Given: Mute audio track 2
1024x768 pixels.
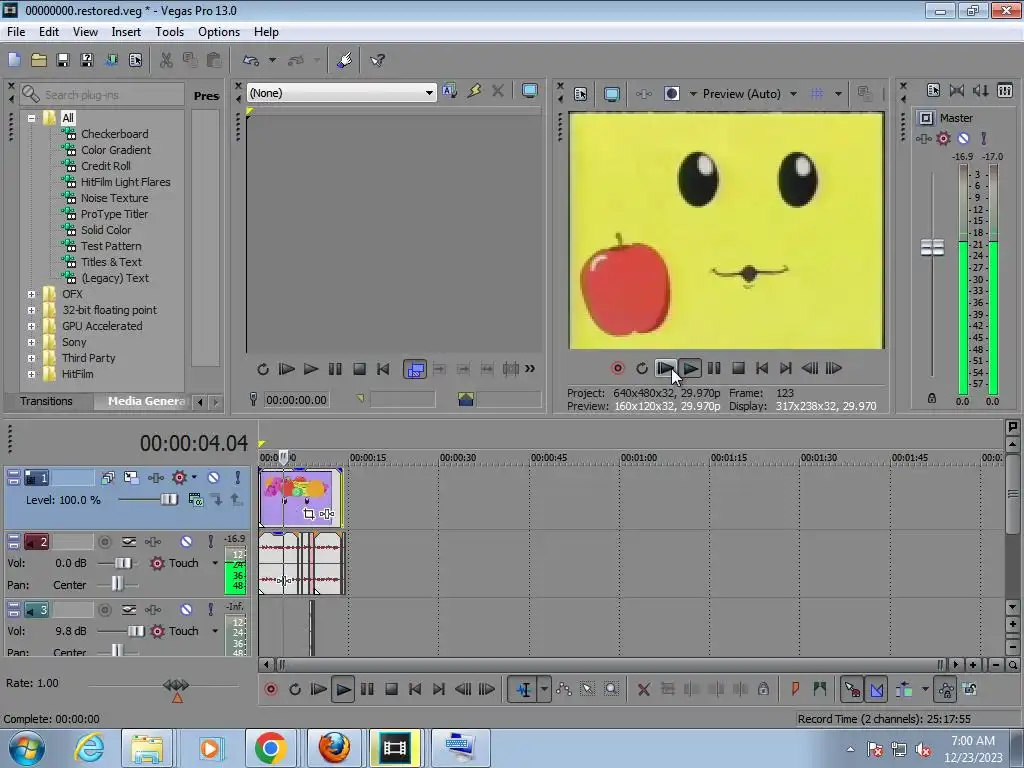Looking at the screenshot, I should click(x=186, y=542).
